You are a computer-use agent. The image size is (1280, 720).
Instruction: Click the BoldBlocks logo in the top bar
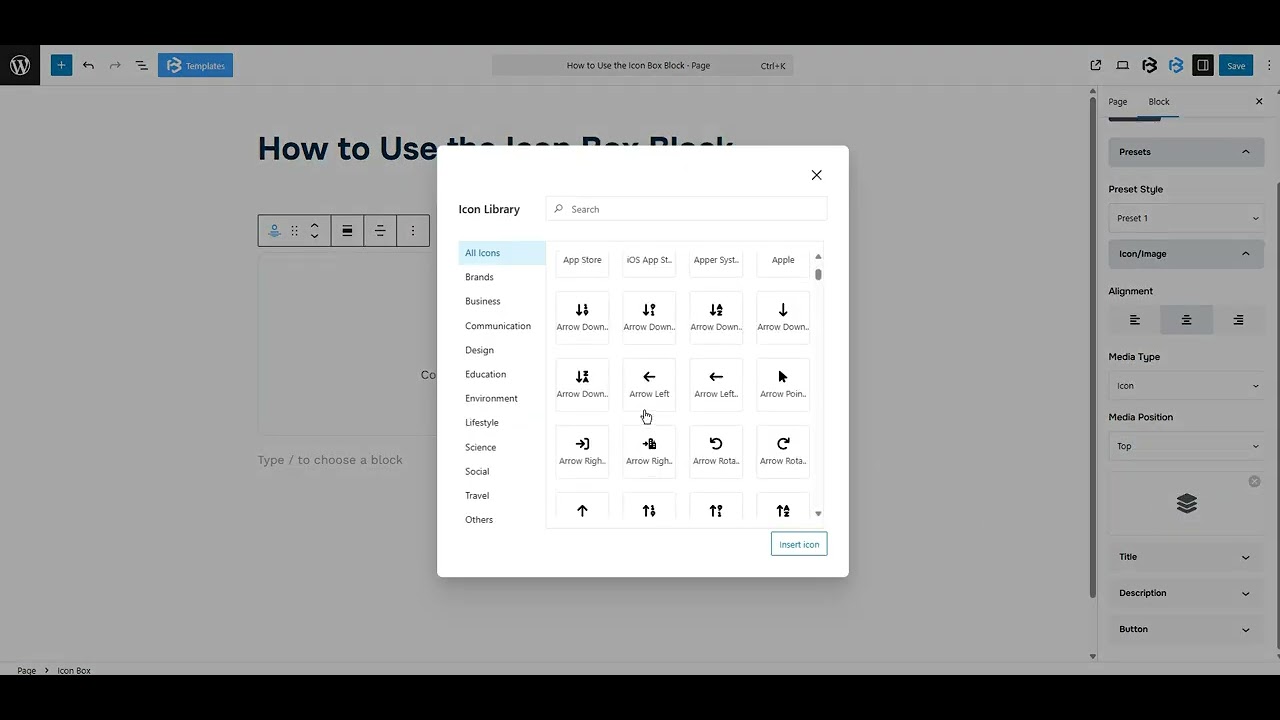1149,65
